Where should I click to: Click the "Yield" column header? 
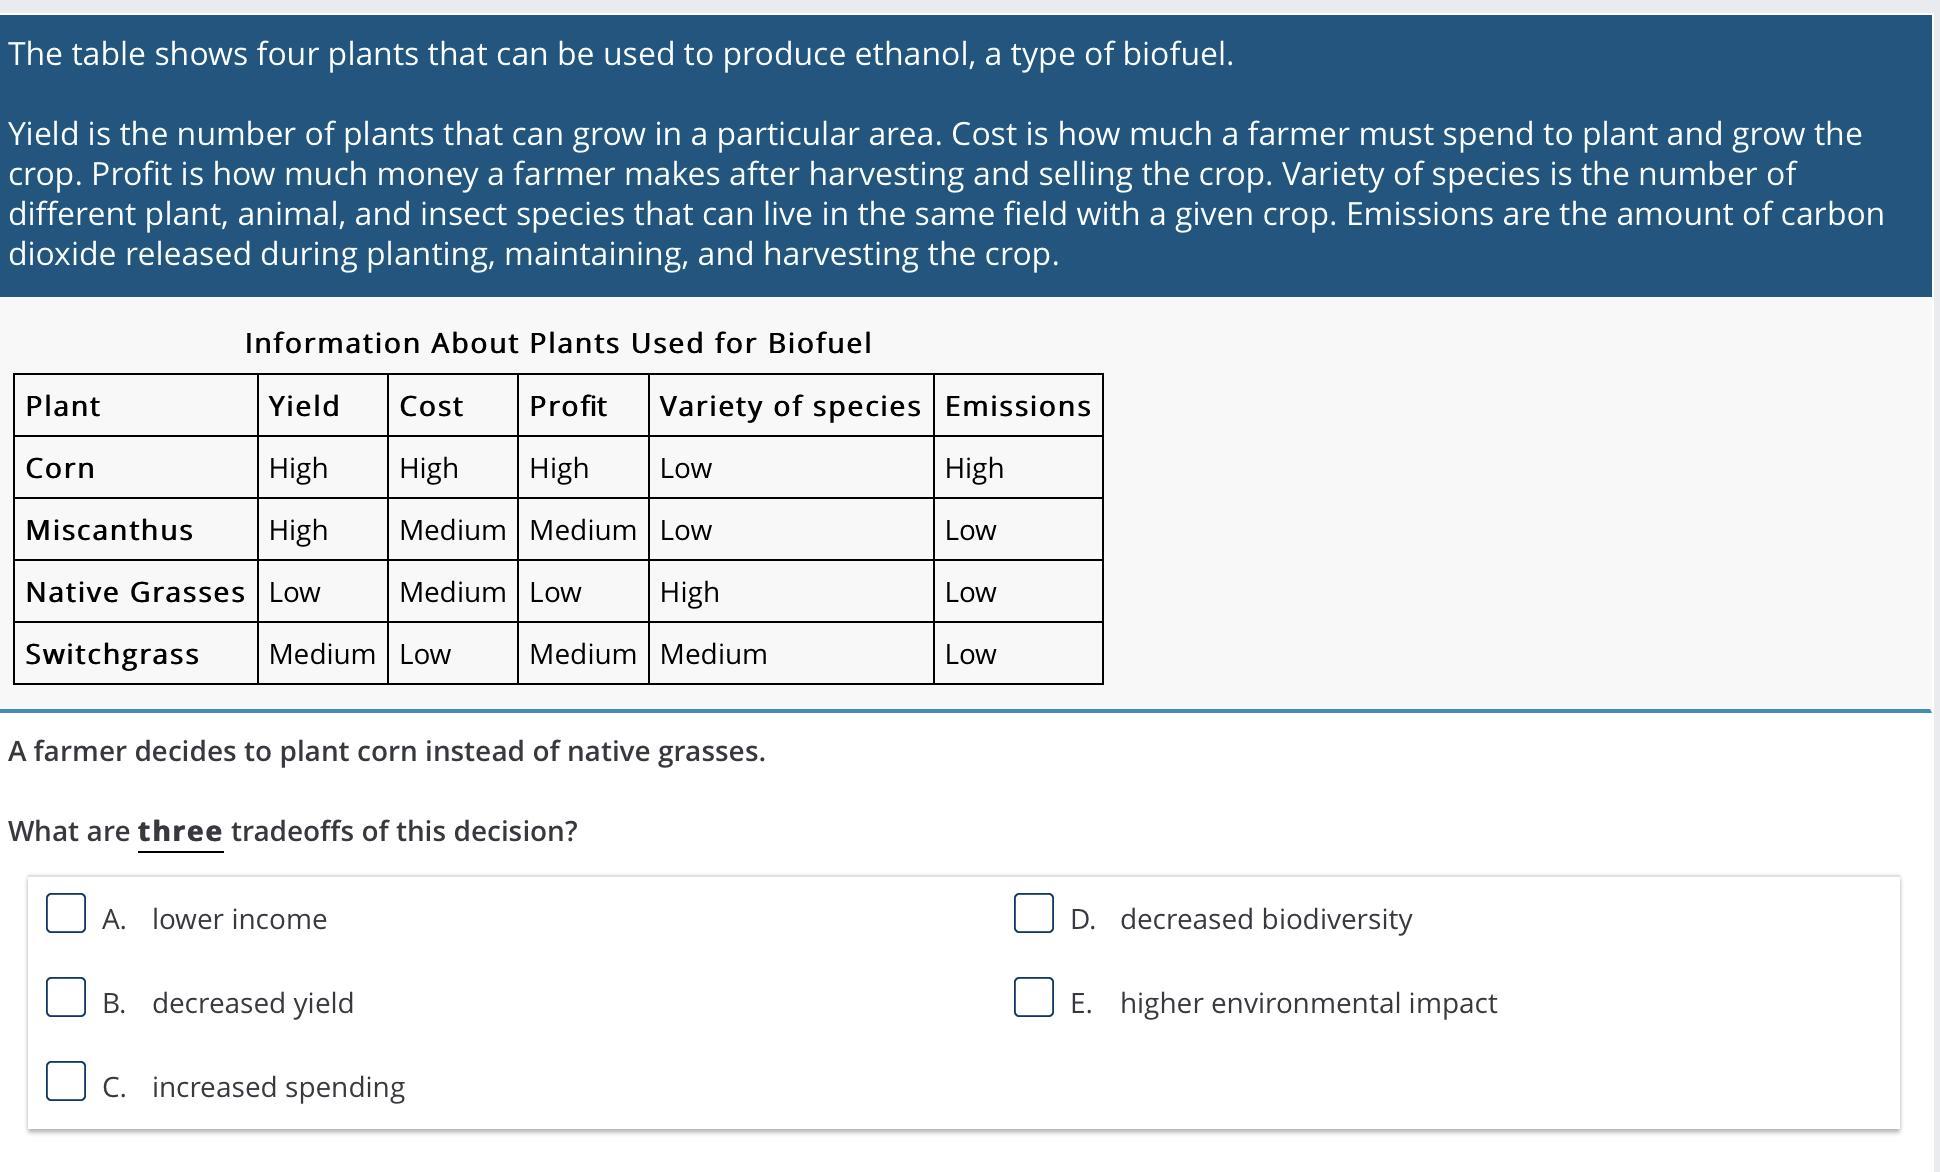(x=304, y=406)
